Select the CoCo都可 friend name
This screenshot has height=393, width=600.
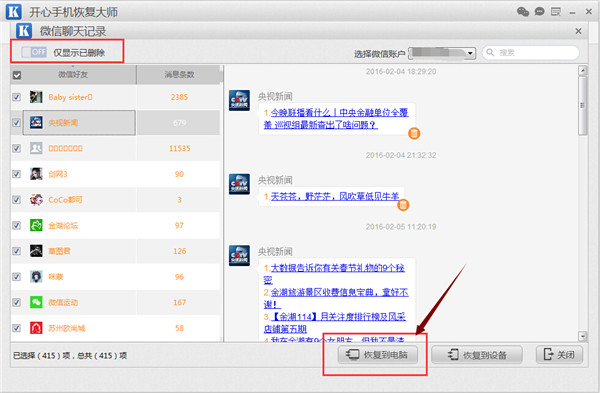65,200
